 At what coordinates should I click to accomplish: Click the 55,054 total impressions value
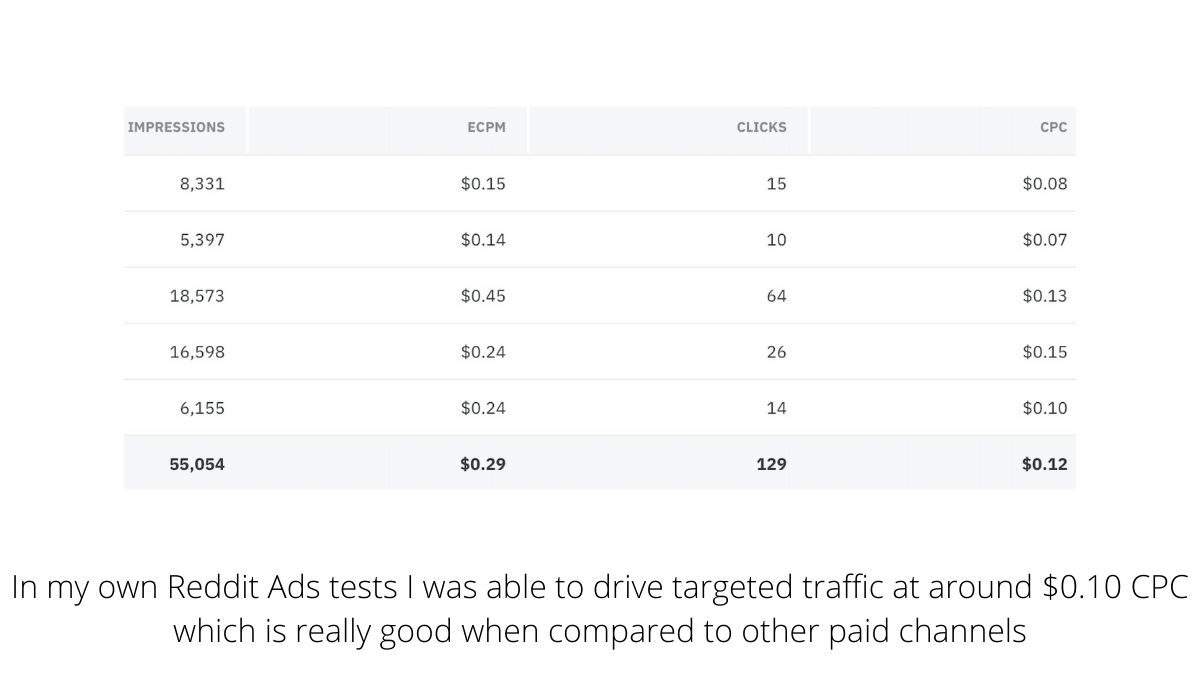(197, 464)
